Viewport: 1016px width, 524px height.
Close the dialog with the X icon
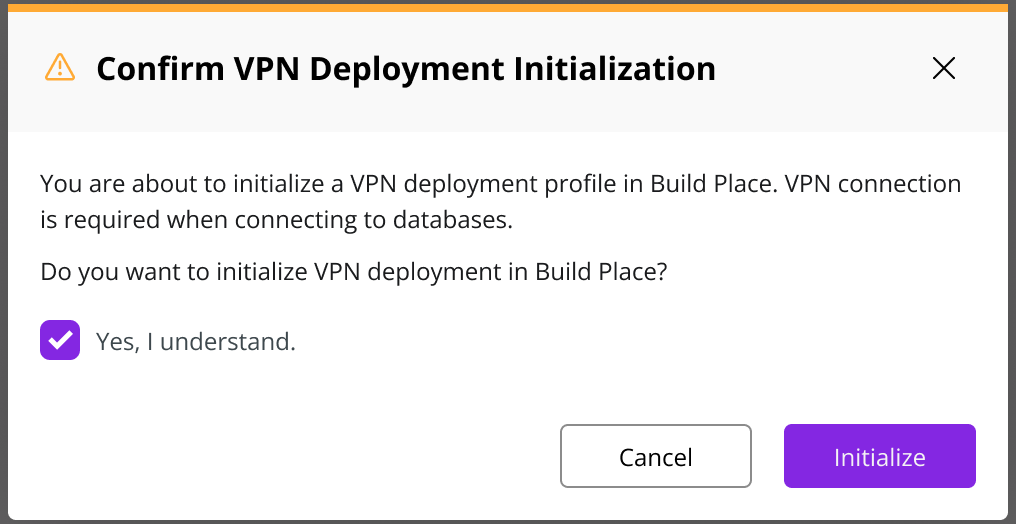(943, 68)
